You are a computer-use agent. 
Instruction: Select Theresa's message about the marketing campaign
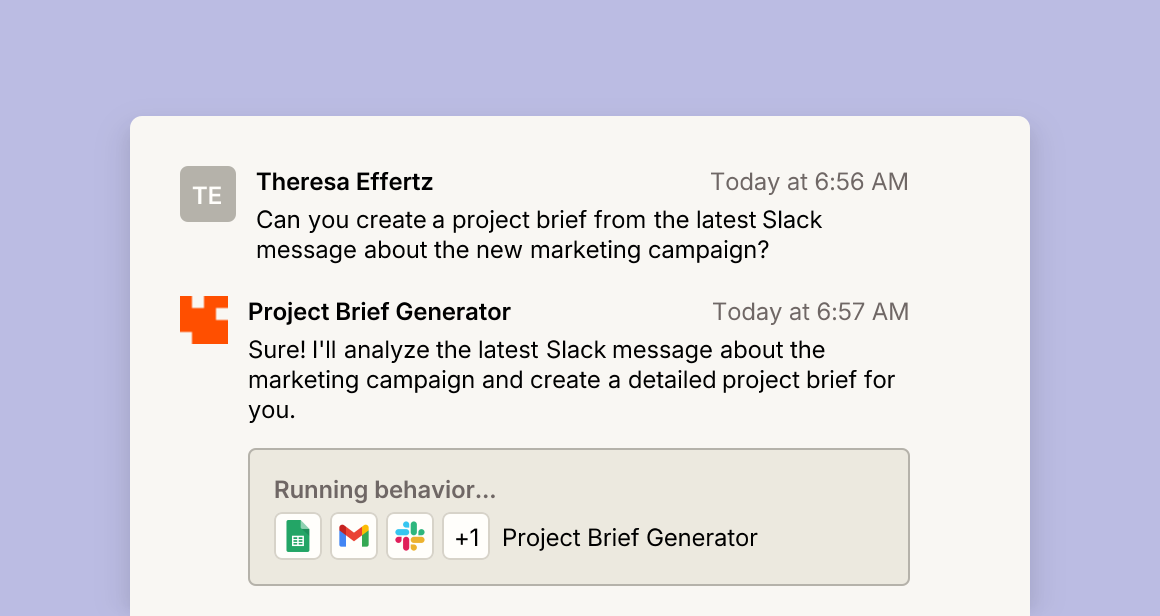pos(539,234)
